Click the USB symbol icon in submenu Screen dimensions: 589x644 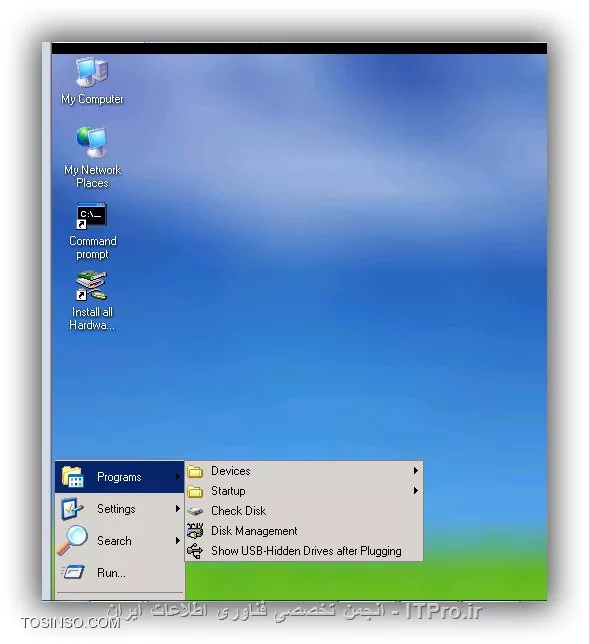pyautogui.click(x=195, y=551)
